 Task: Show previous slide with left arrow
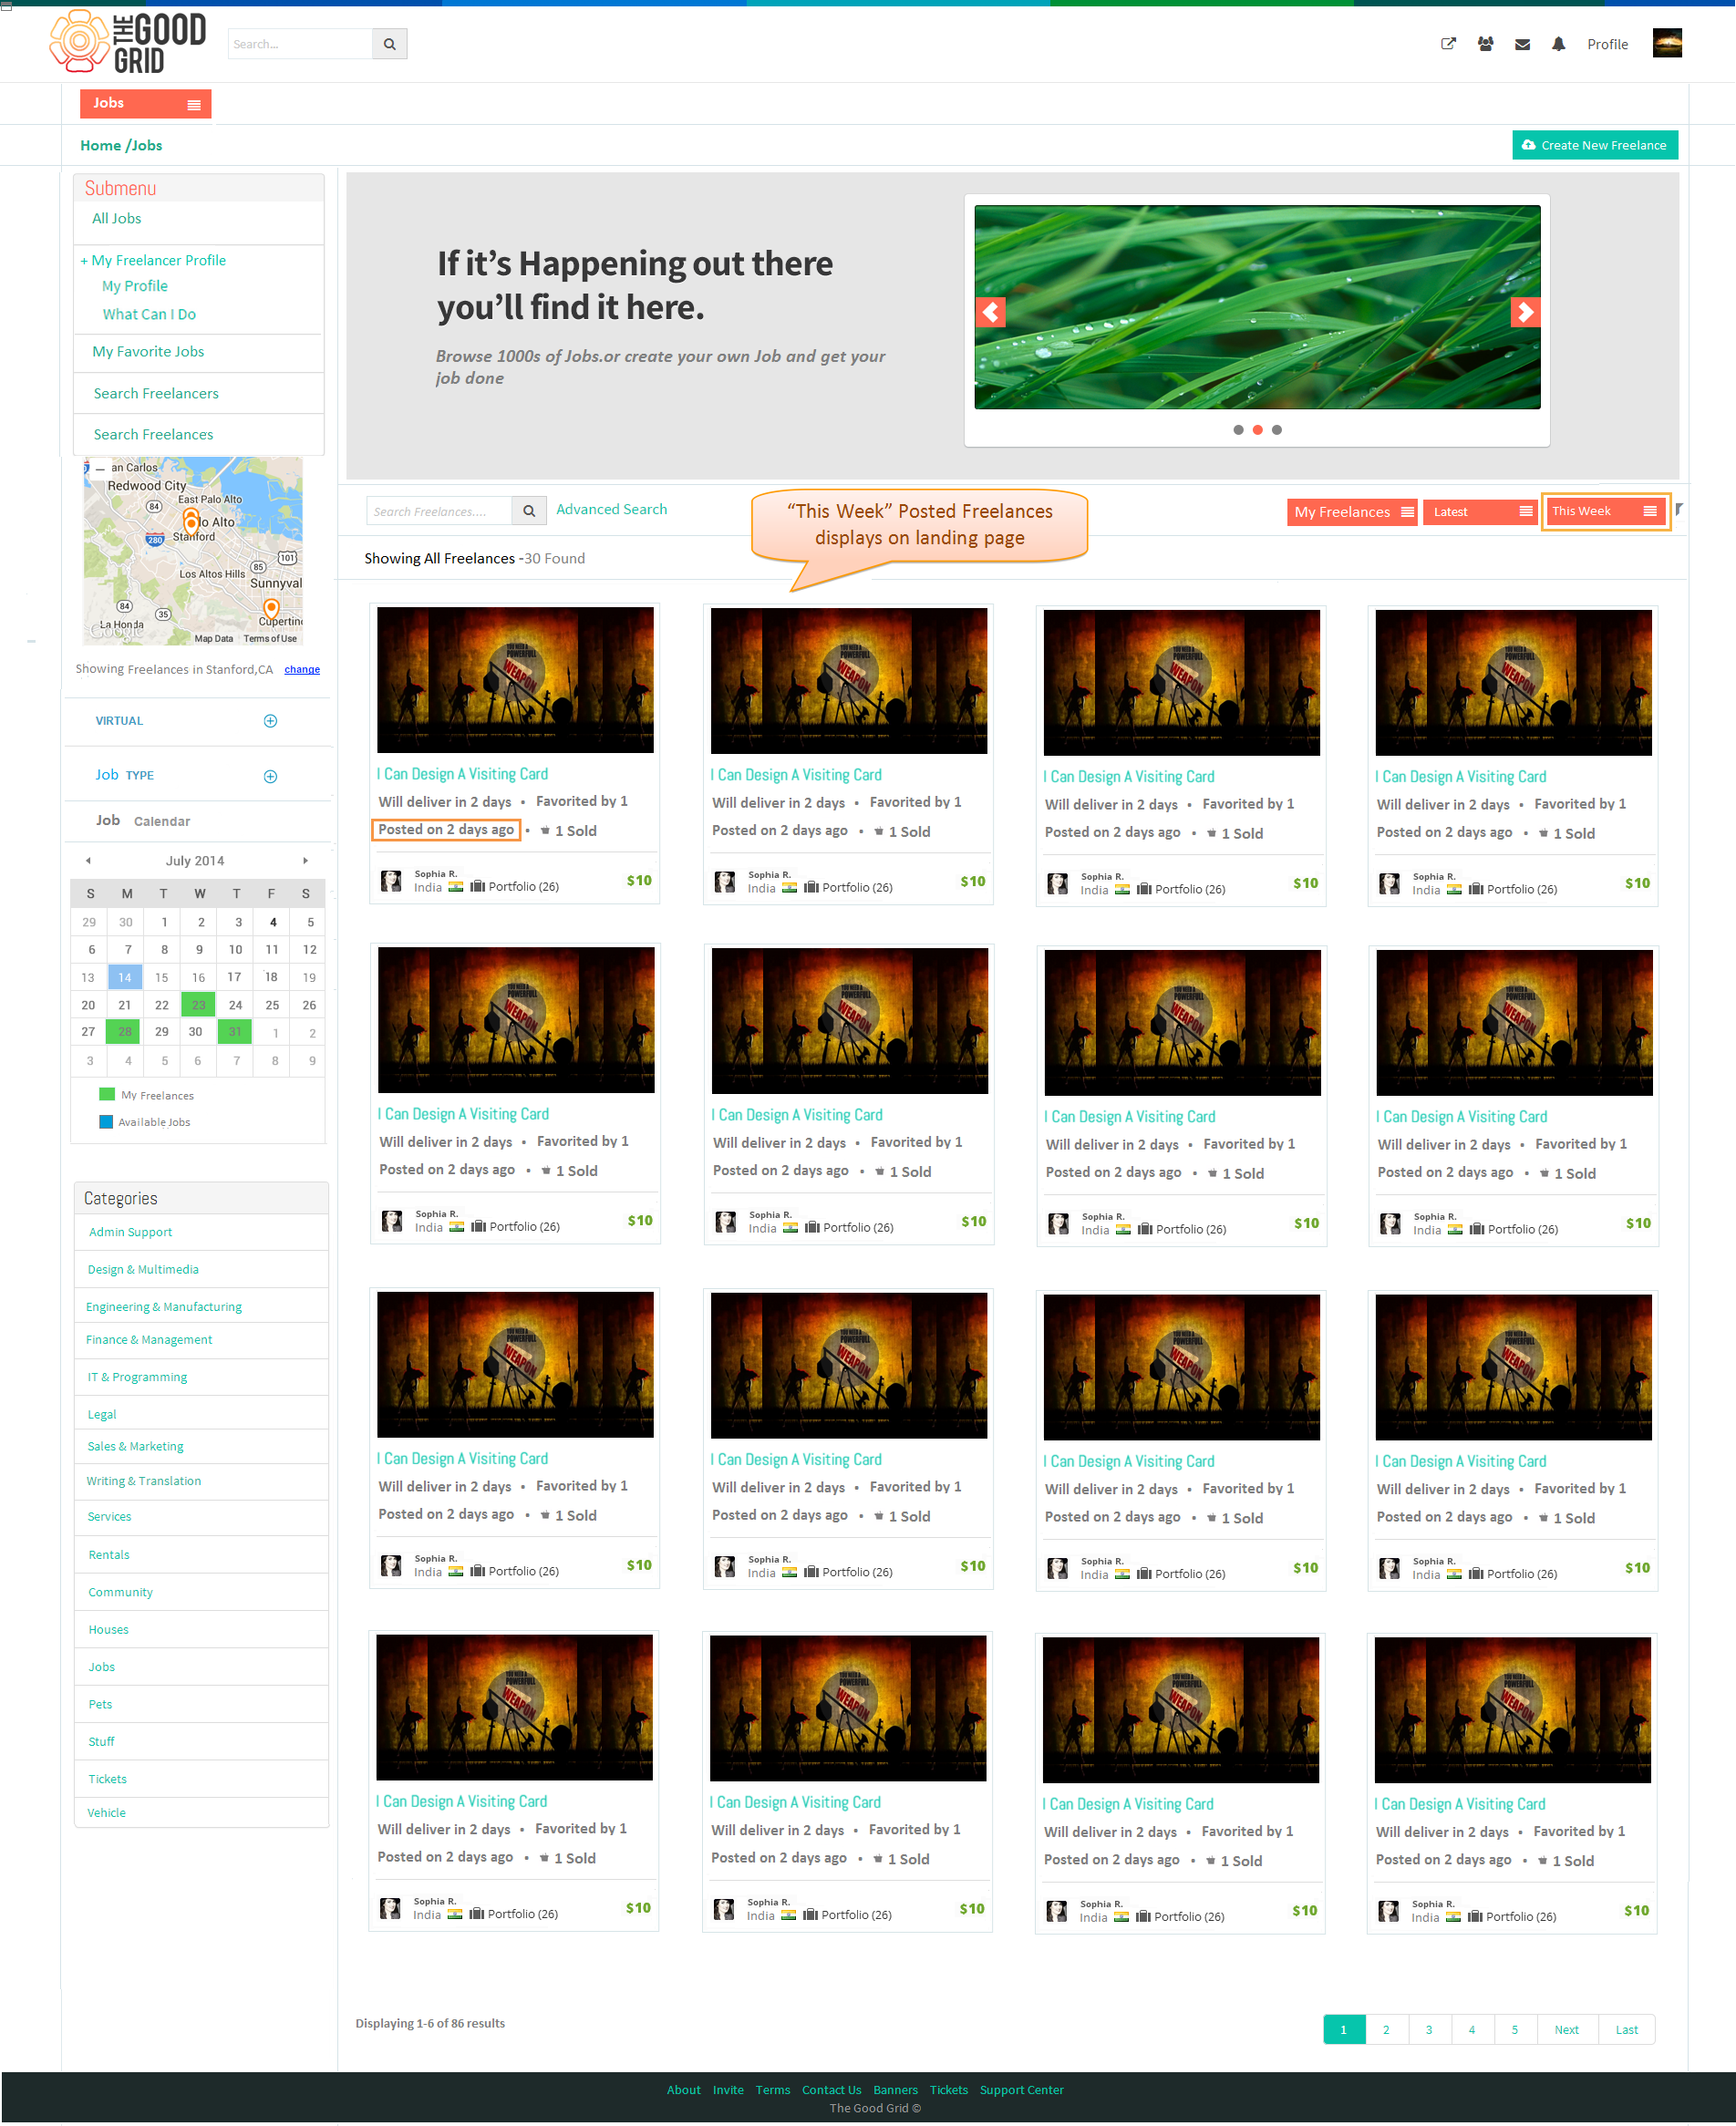990,313
